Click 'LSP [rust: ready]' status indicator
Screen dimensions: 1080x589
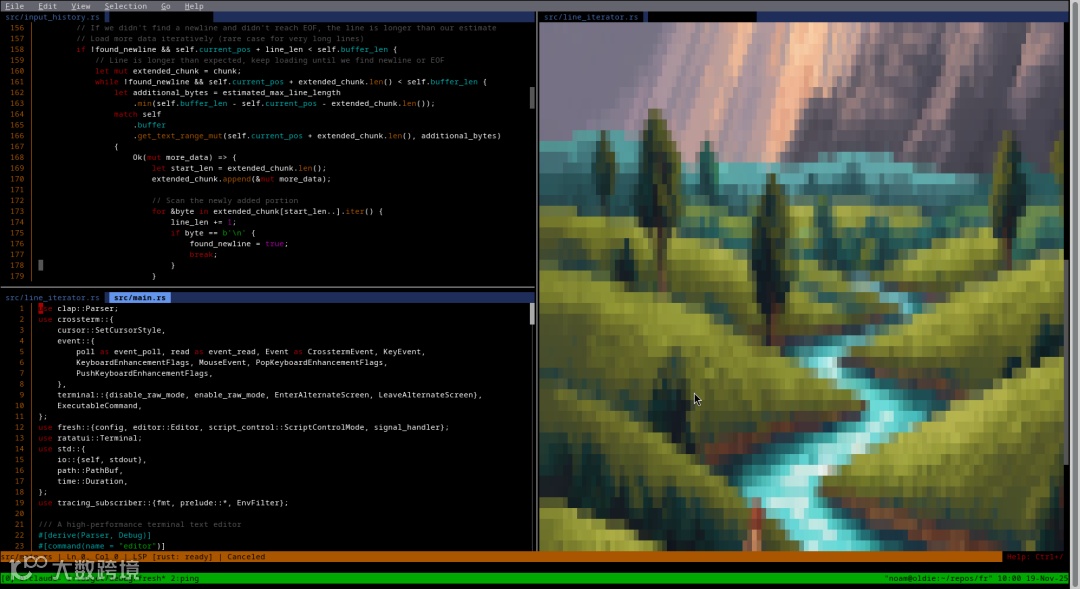173,557
